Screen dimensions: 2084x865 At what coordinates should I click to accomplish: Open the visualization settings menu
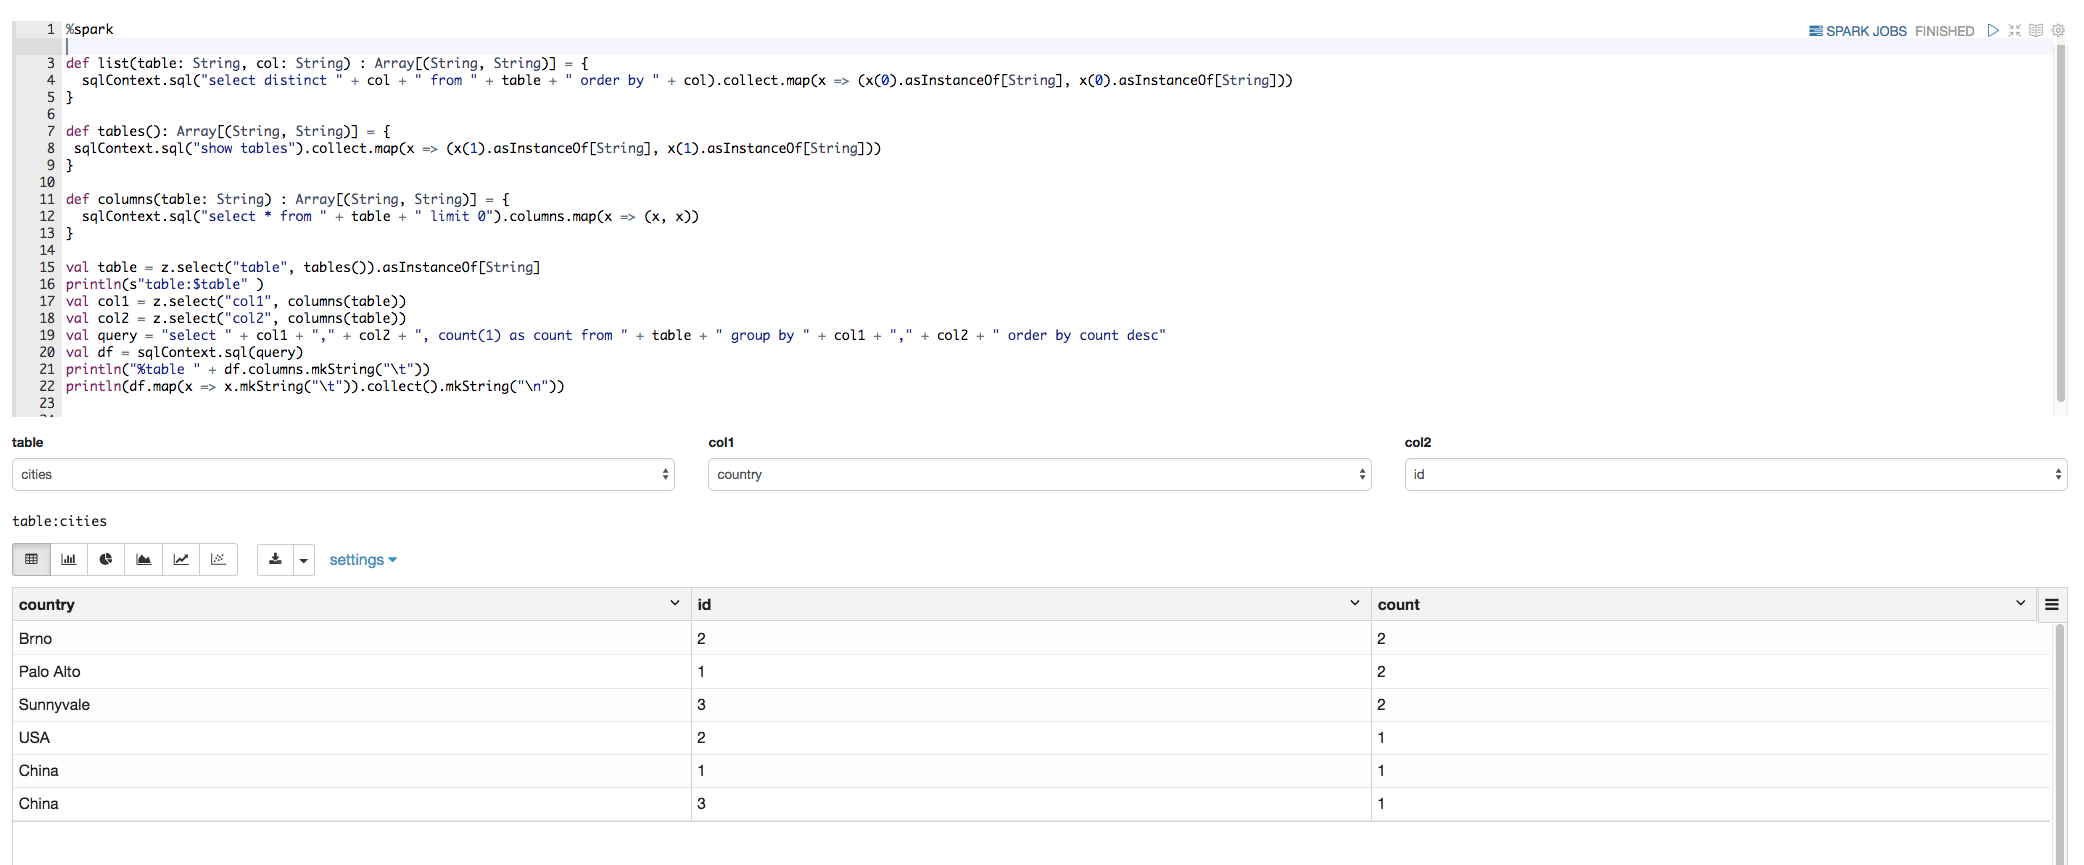(363, 560)
